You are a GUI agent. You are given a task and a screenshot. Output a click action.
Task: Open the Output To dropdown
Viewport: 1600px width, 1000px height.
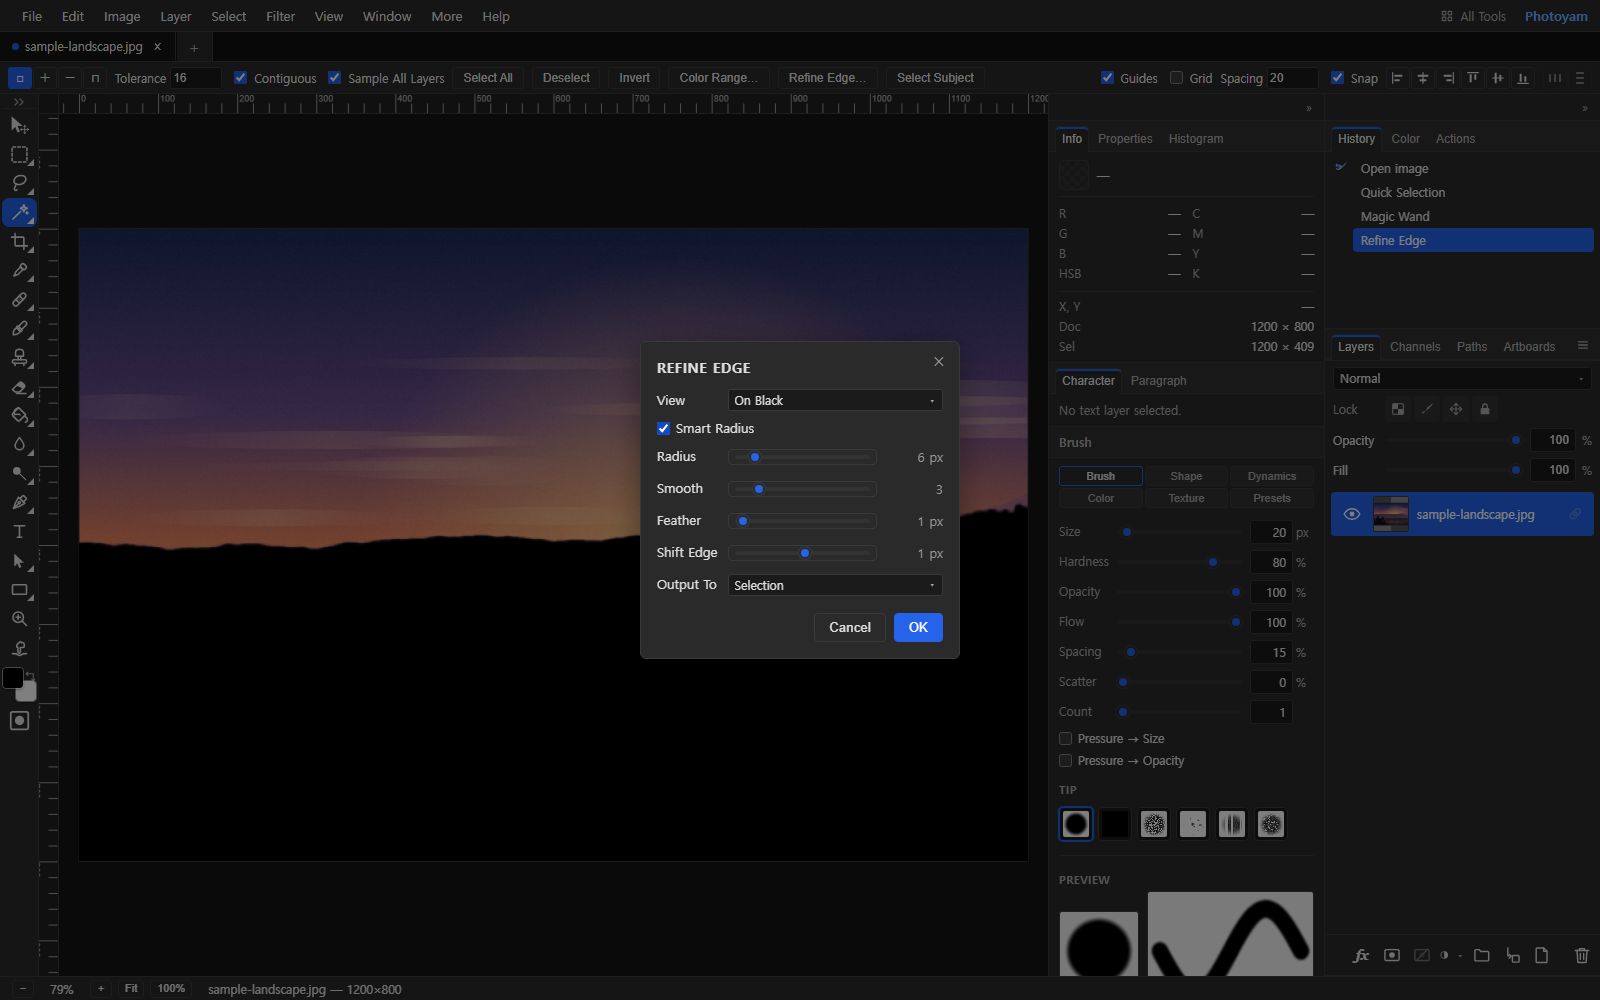tap(835, 585)
